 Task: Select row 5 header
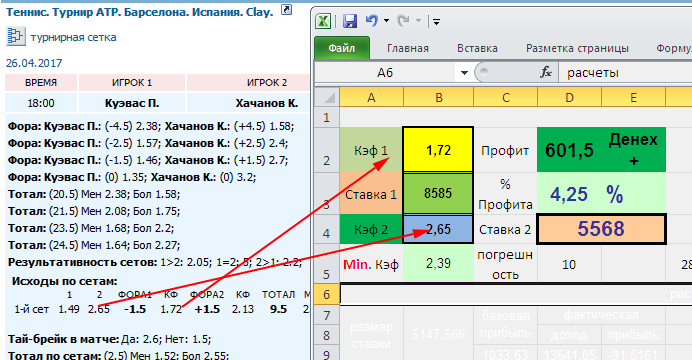(327, 263)
